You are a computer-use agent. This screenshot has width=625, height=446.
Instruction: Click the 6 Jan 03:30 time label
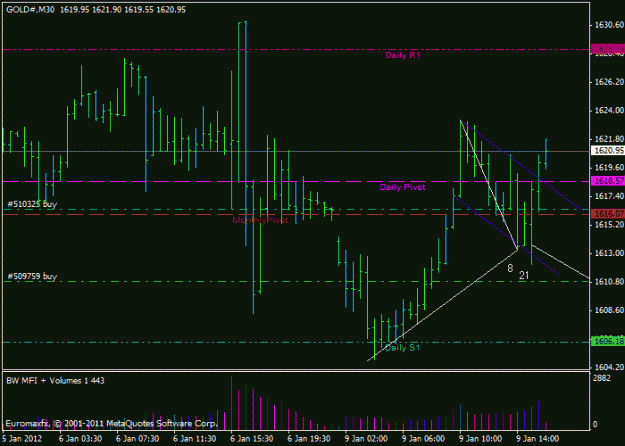[x=81, y=439]
